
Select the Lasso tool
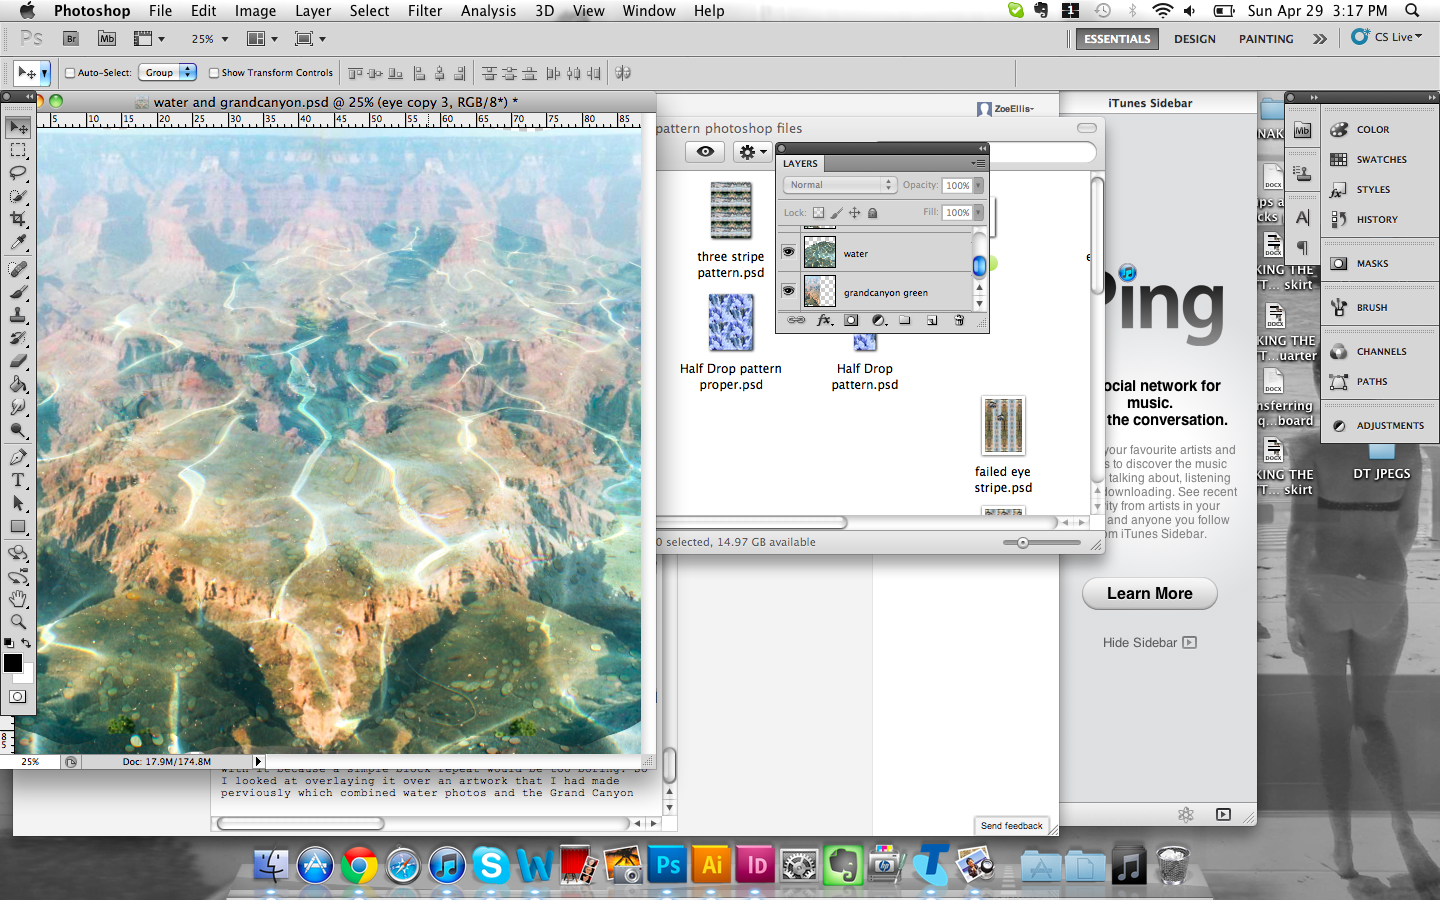17,174
